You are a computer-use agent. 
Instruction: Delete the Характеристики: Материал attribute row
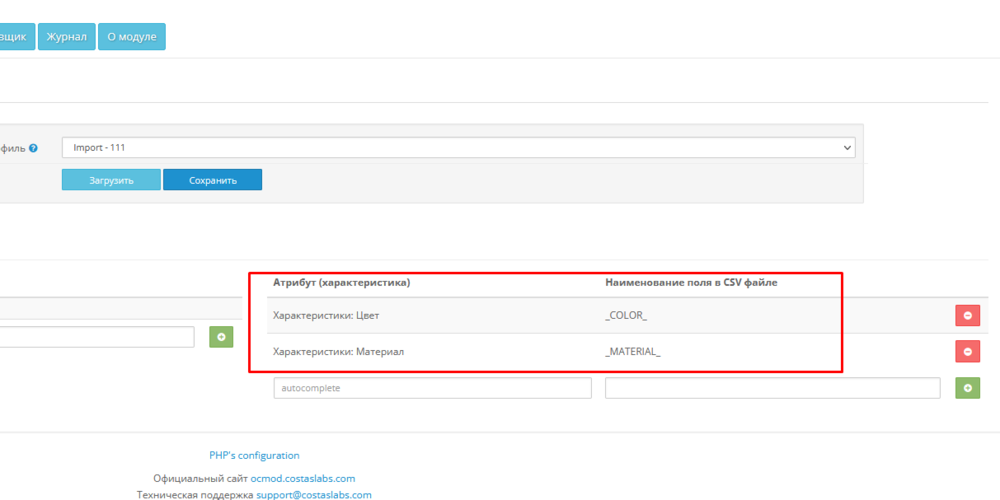(x=967, y=351)
